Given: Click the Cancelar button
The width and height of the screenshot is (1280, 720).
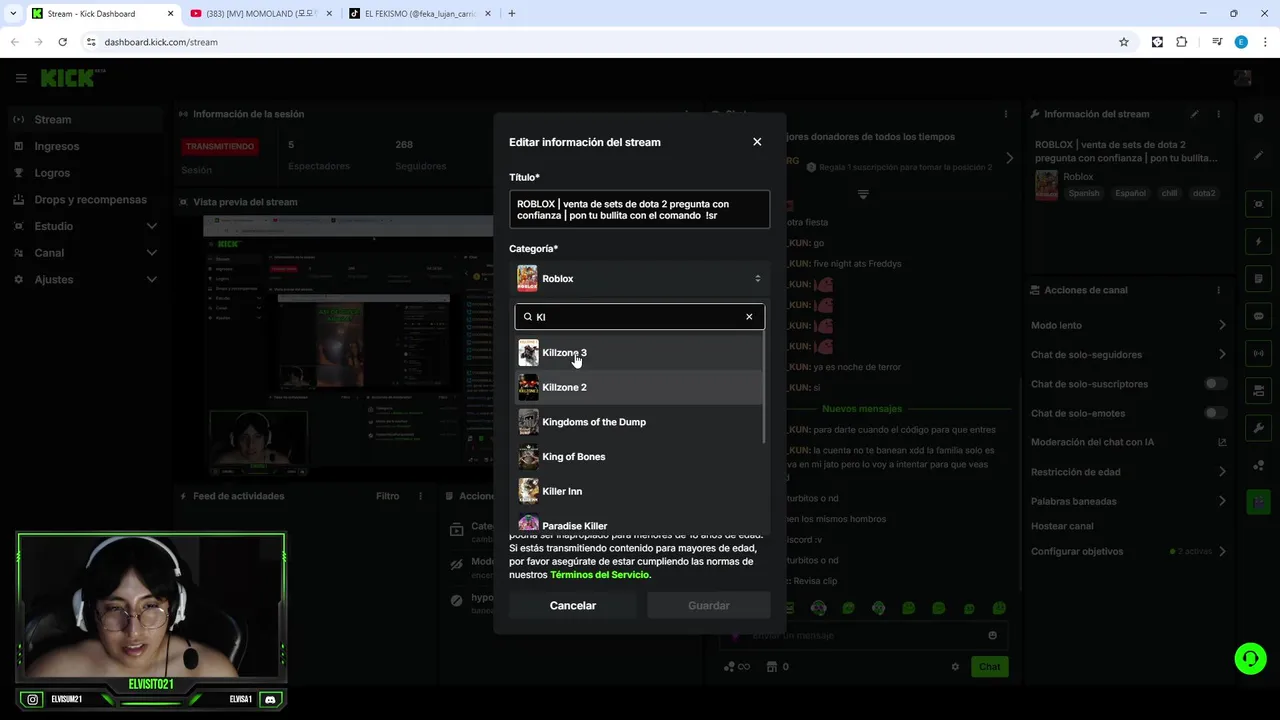Looking at the screenshot, I should [573, 606].
